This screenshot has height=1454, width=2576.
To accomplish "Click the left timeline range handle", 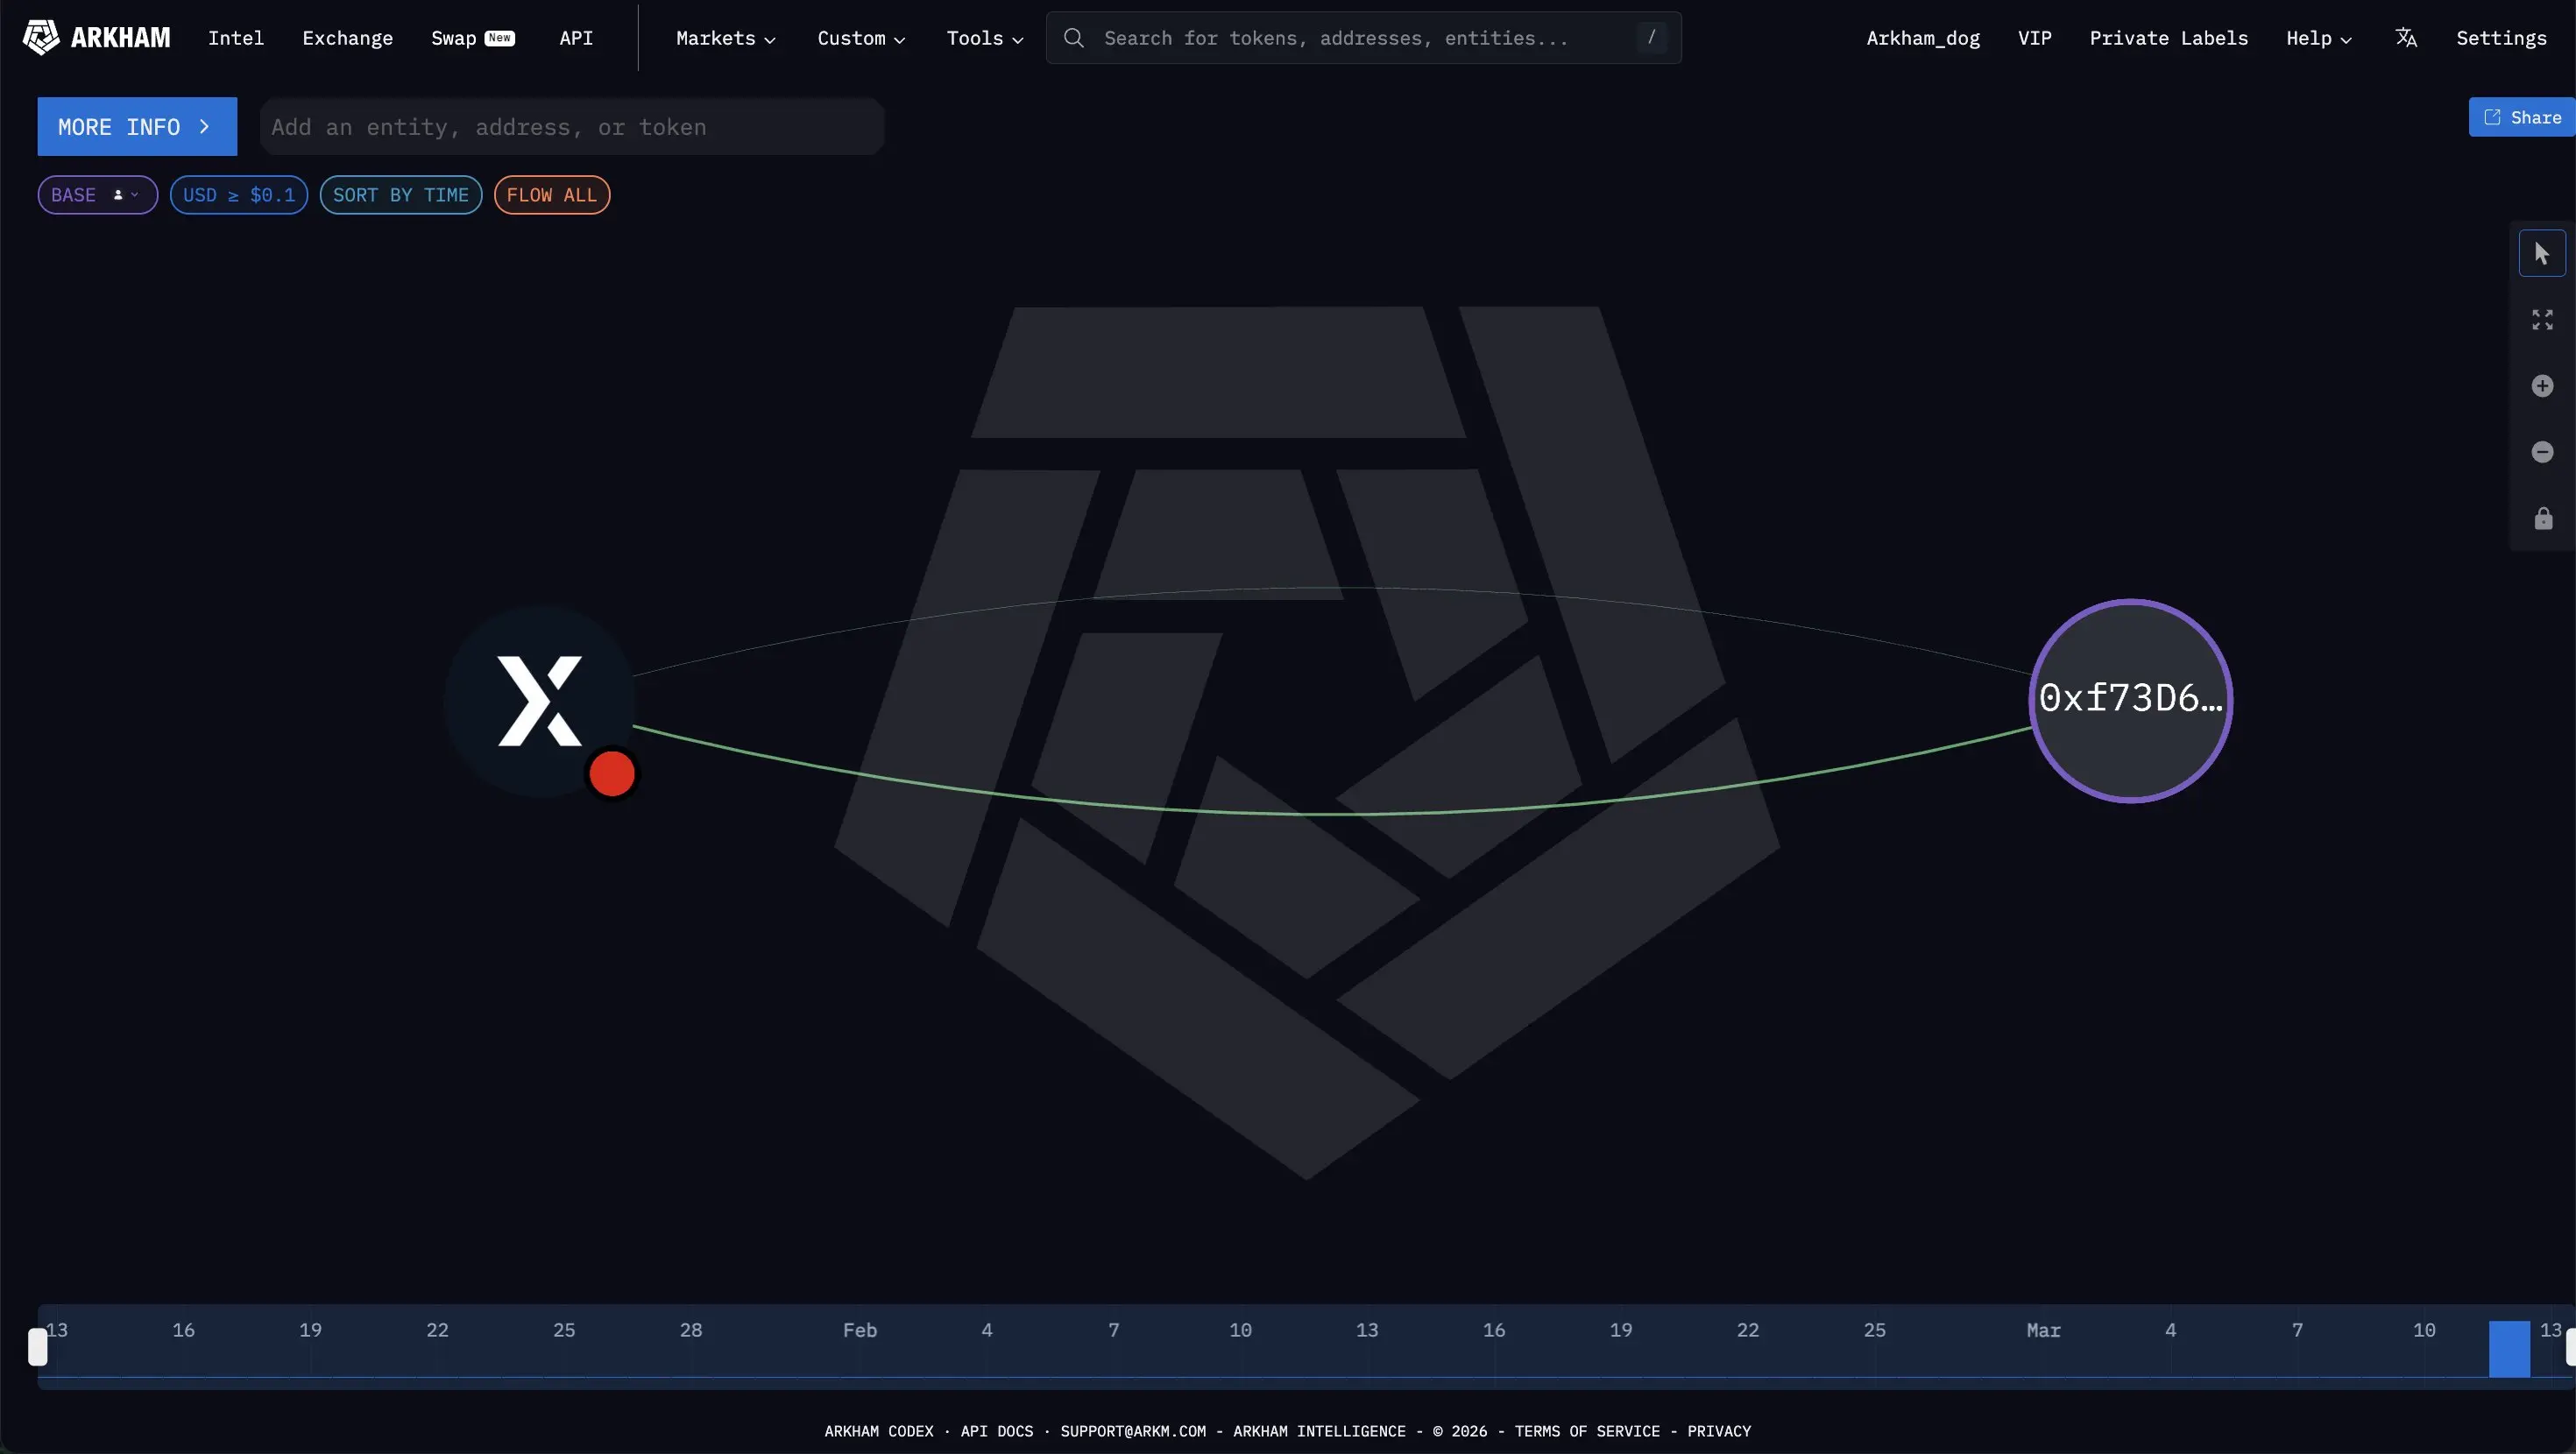I will click(x=38, y=1347).
